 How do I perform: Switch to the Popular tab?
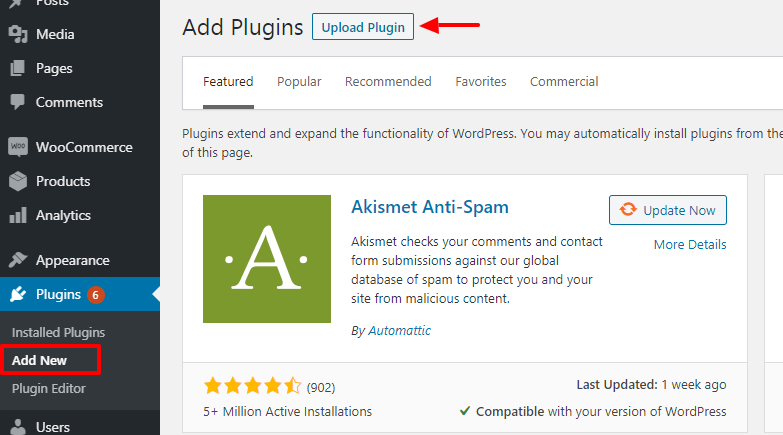click(x=299, y=82)
